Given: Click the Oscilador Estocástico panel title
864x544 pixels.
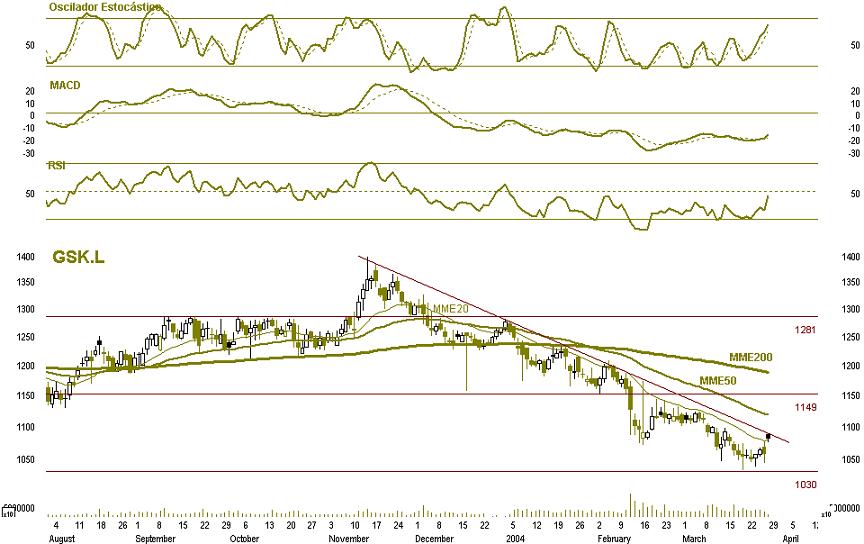Looking at the screenshot, I should coord(106,7).
